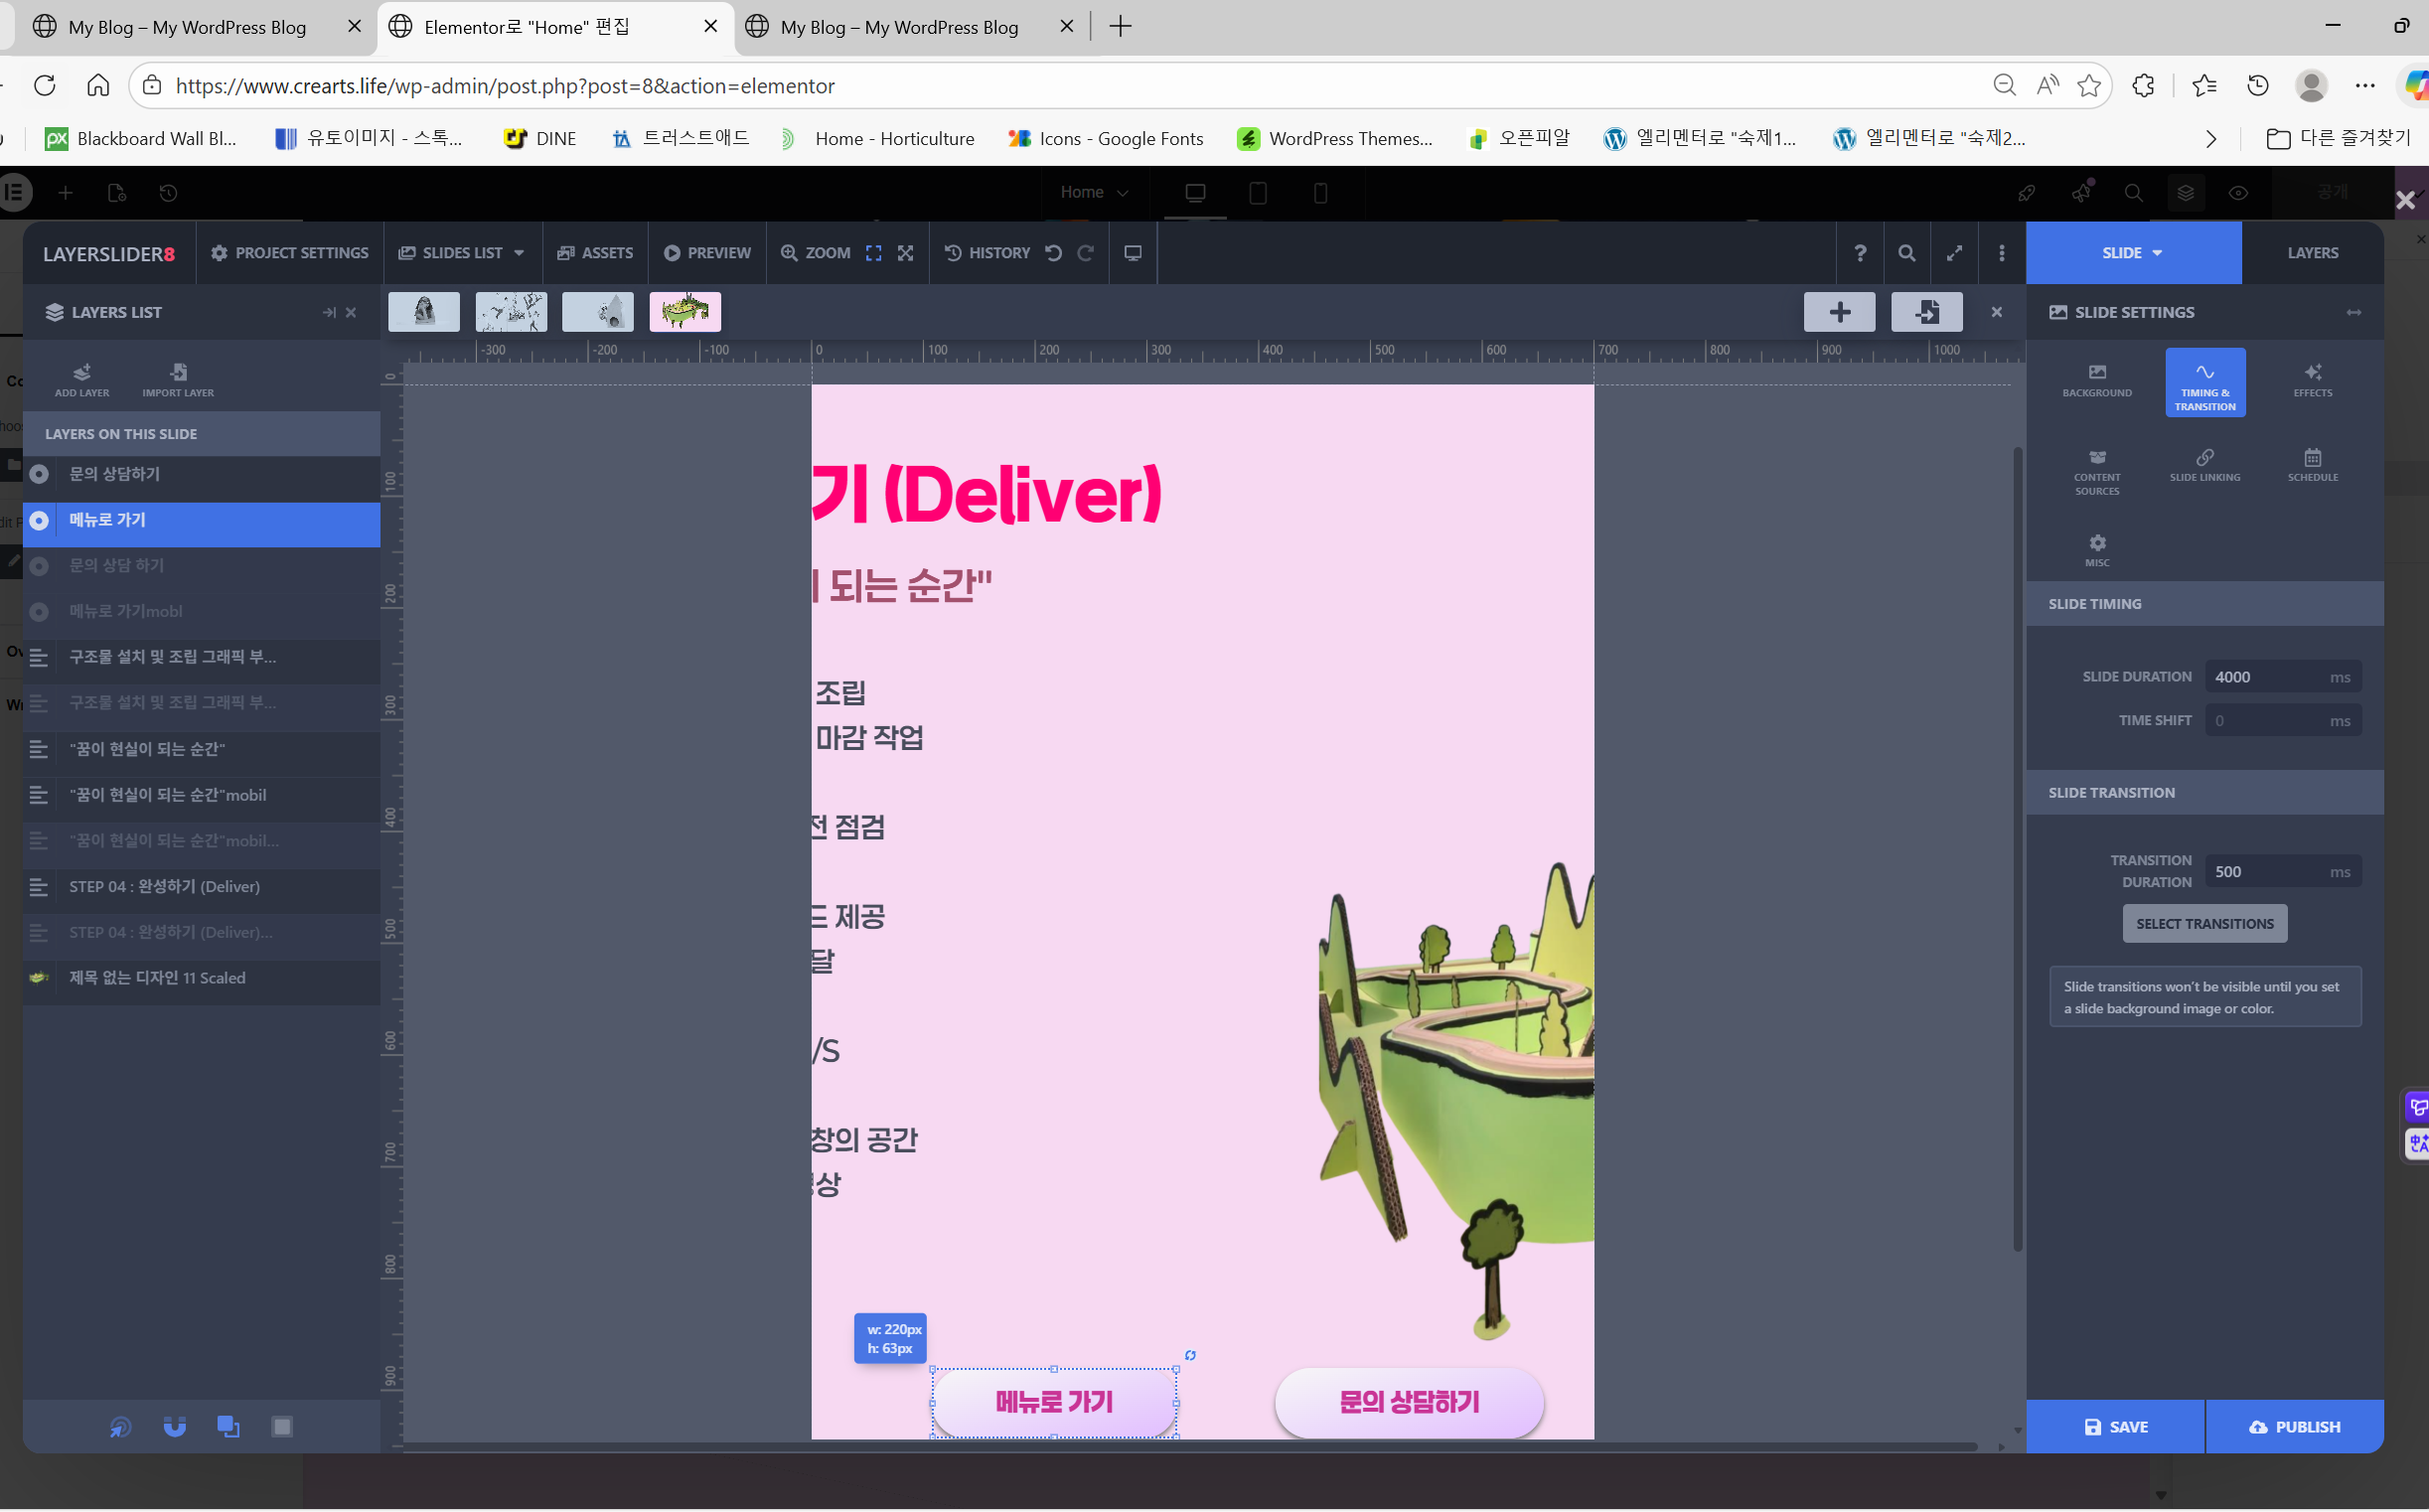Open the Slide Linking settings

pos(2204,465)
